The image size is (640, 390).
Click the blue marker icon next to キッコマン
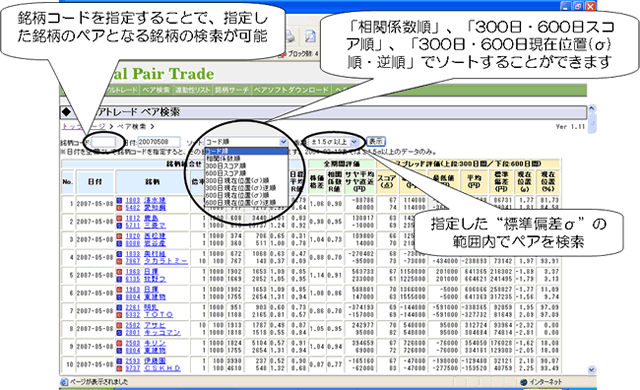pyautogui.click(x=119, y=332)
